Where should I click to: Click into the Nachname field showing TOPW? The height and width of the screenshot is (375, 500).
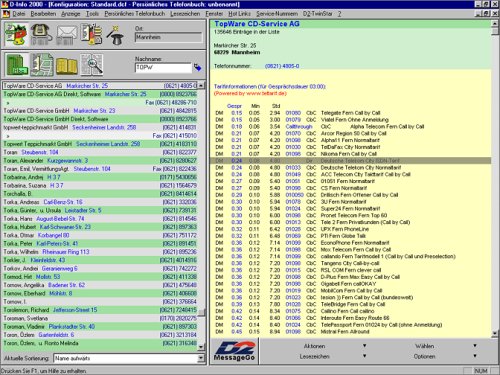pyautogui.click(x=163, y=68)
